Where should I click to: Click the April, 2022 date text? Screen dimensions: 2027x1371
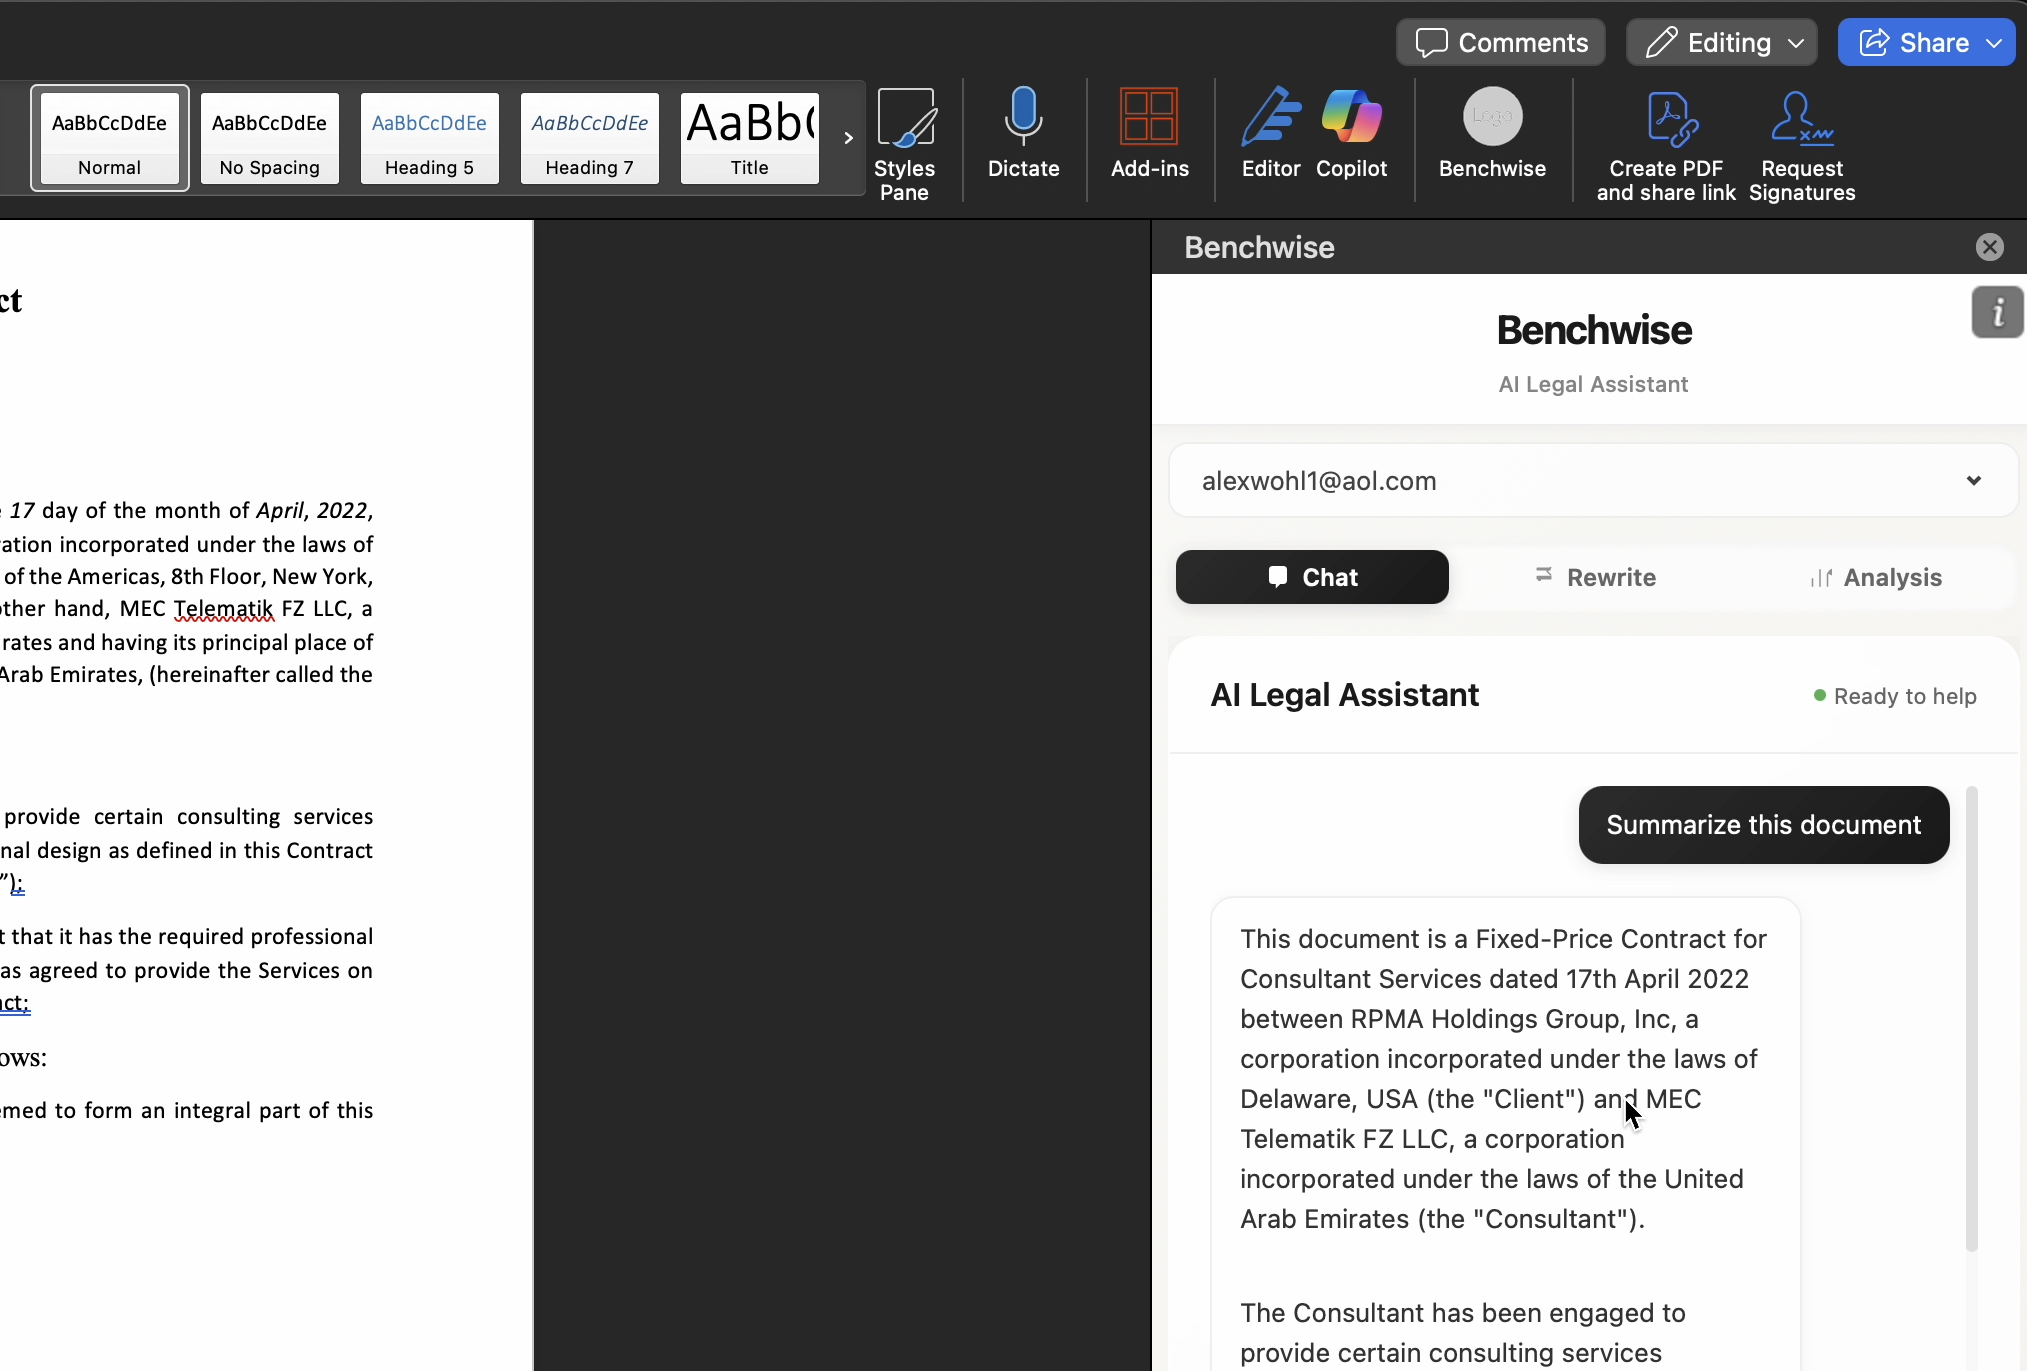(314, 511)
